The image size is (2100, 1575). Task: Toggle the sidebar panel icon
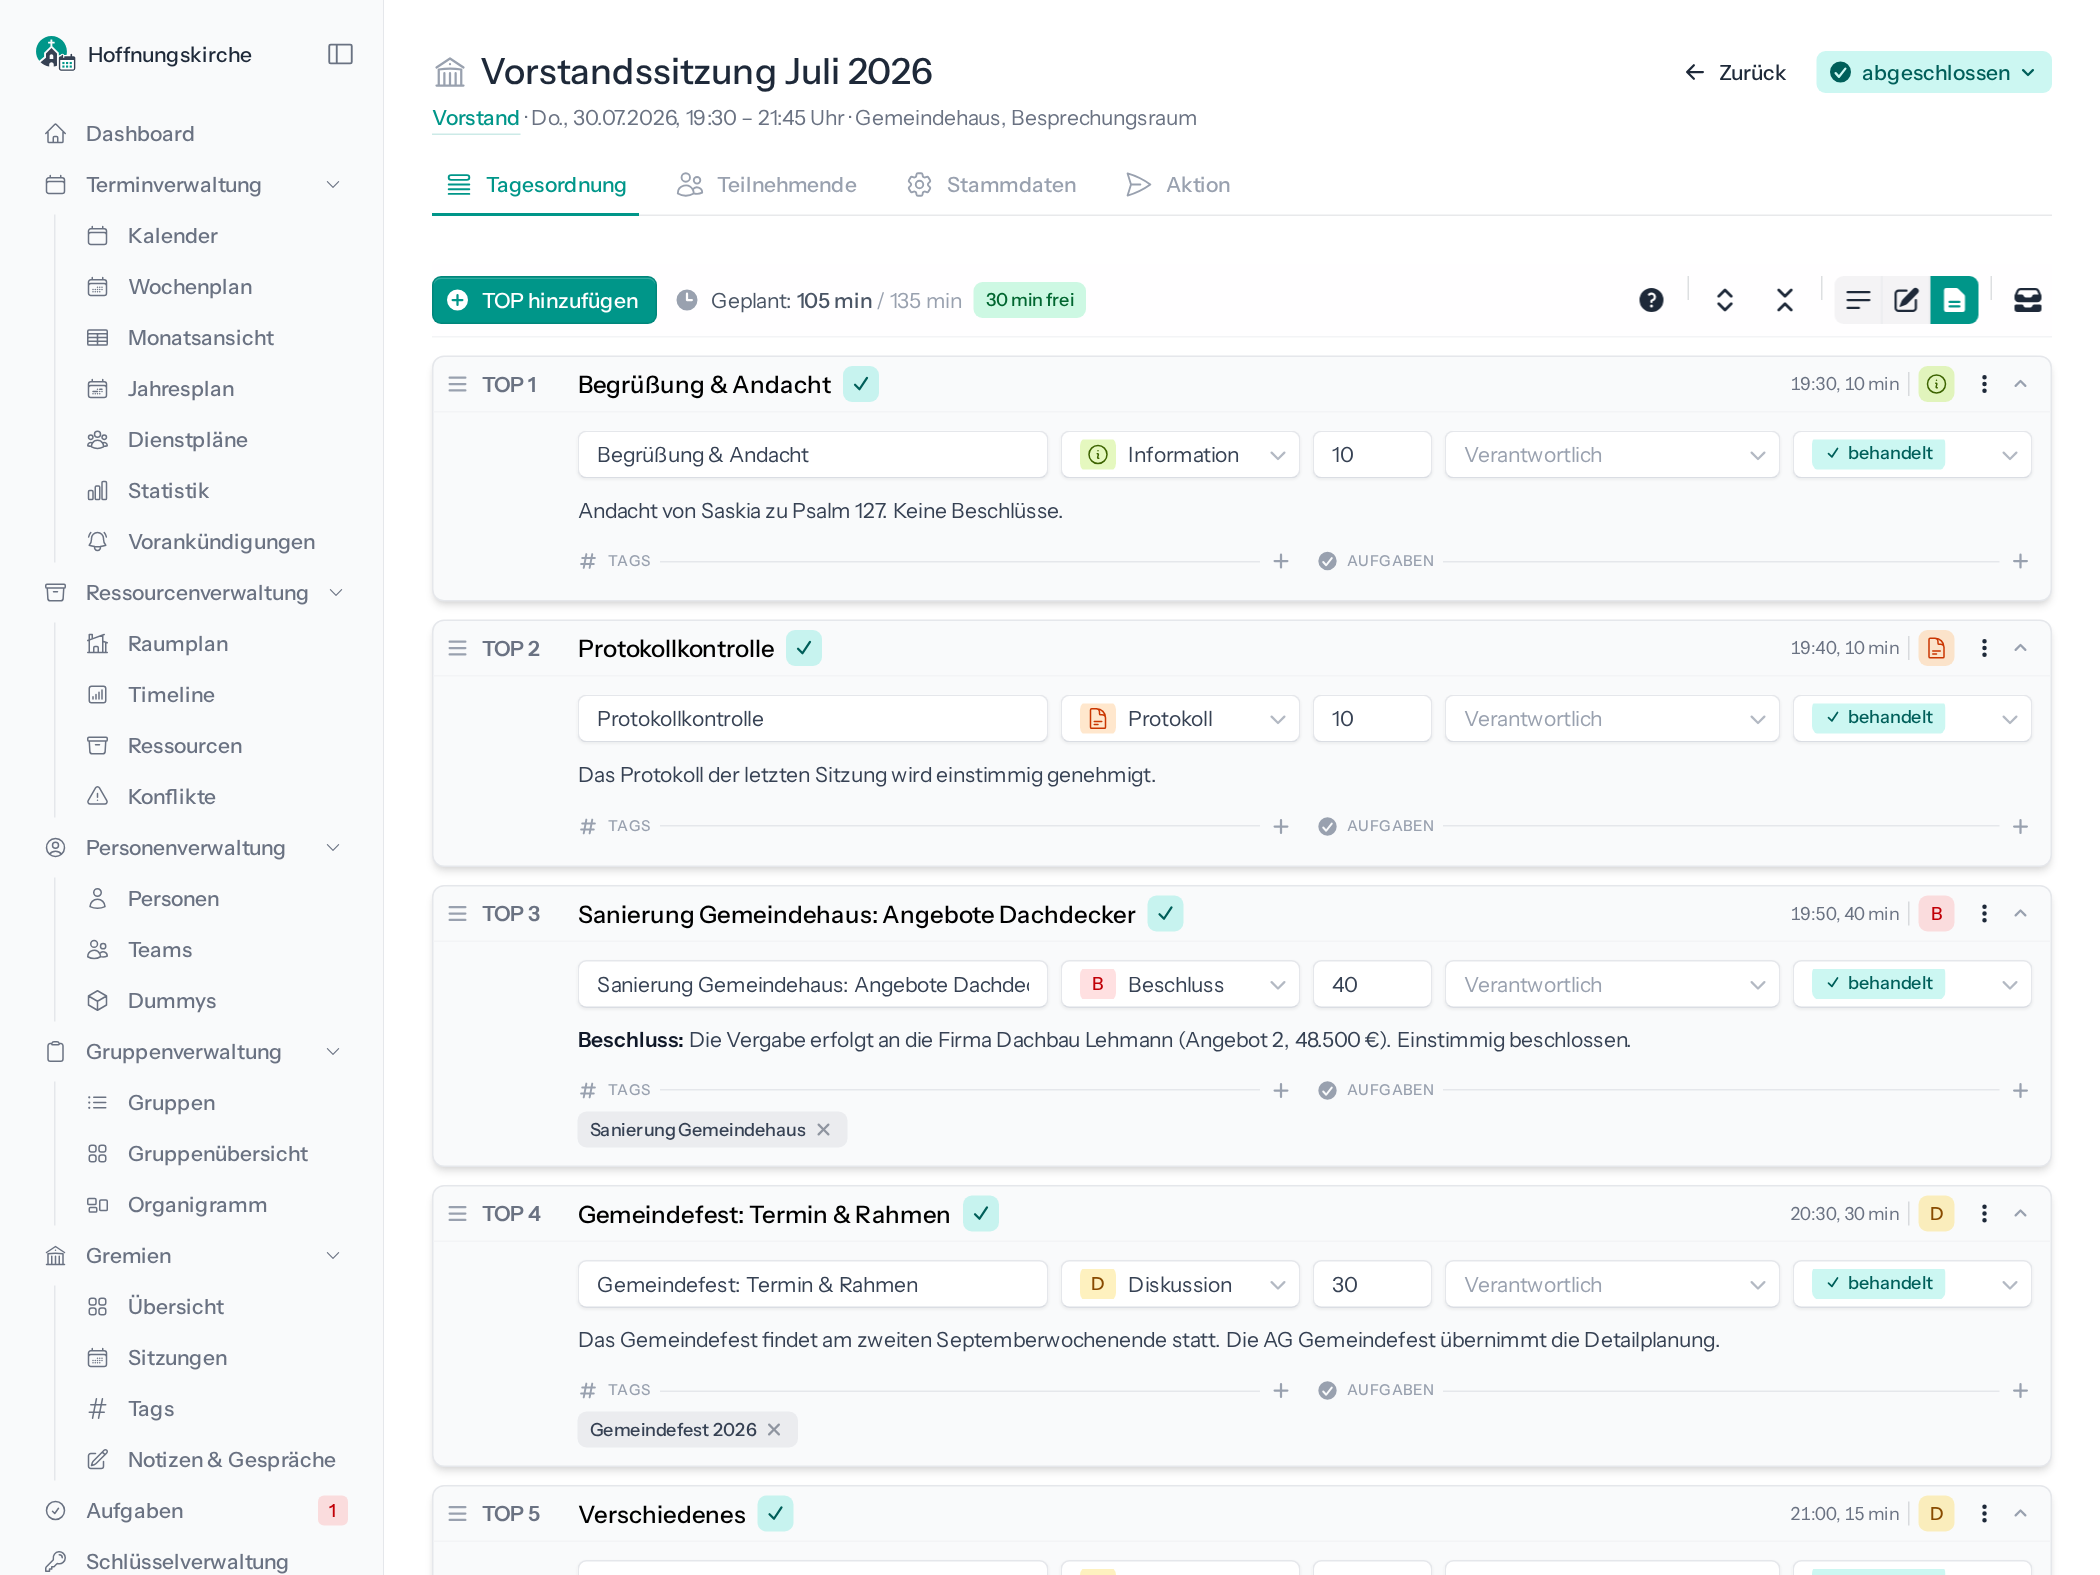pos(340,54)
